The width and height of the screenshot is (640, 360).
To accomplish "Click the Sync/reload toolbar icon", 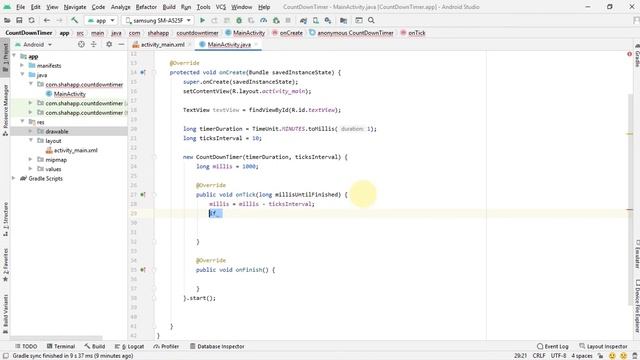I will coord(31,20).
